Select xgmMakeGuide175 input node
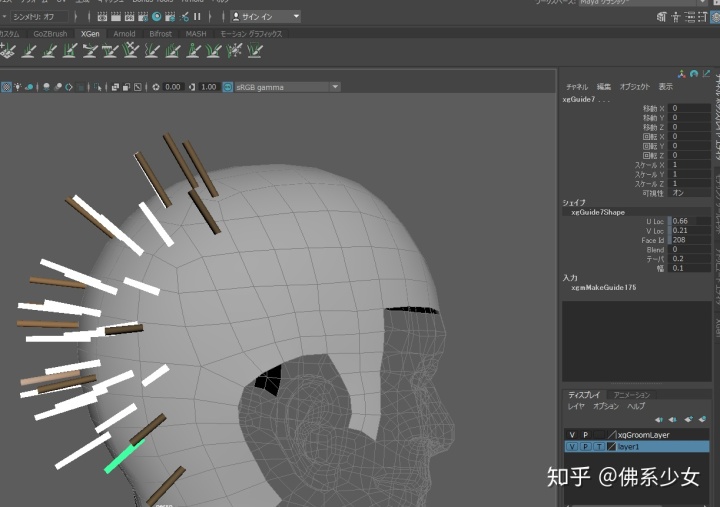The height and width of the screenshot is (507, 720). click(603, 287)
